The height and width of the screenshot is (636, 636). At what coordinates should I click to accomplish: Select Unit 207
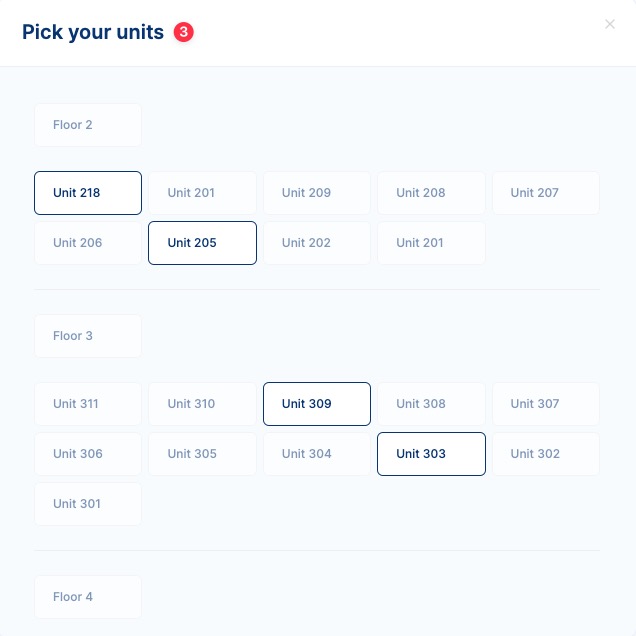coord(546,193)
